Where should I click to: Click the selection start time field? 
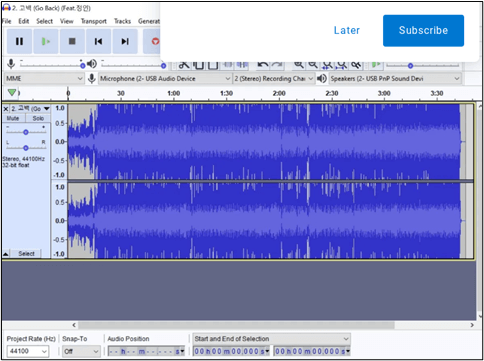click(232, 351)
